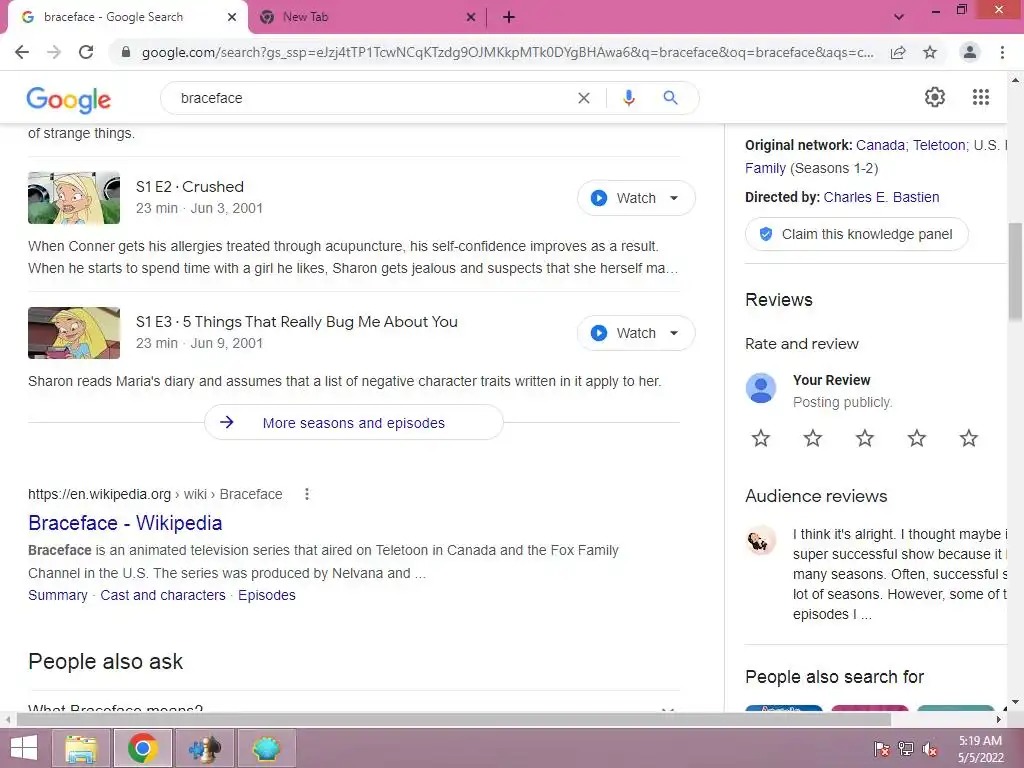Click Claim this knowledge panel
1024x768 pixels.
coord(856,234)
